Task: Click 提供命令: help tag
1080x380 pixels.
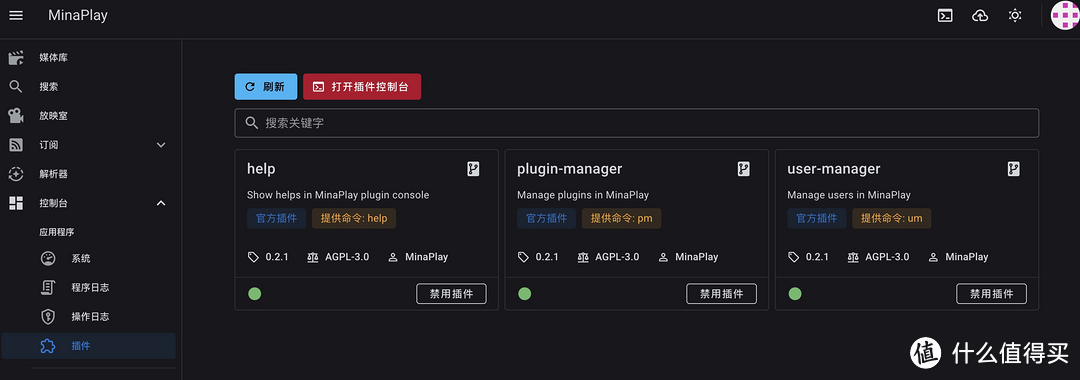Action: pyautogui.click(x=354, y=218)
